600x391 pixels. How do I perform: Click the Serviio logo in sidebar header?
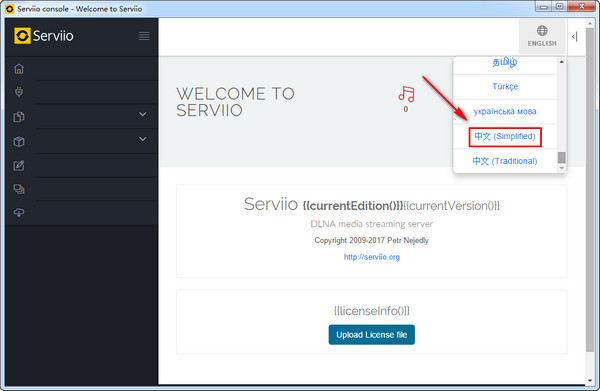click(44, 36)
